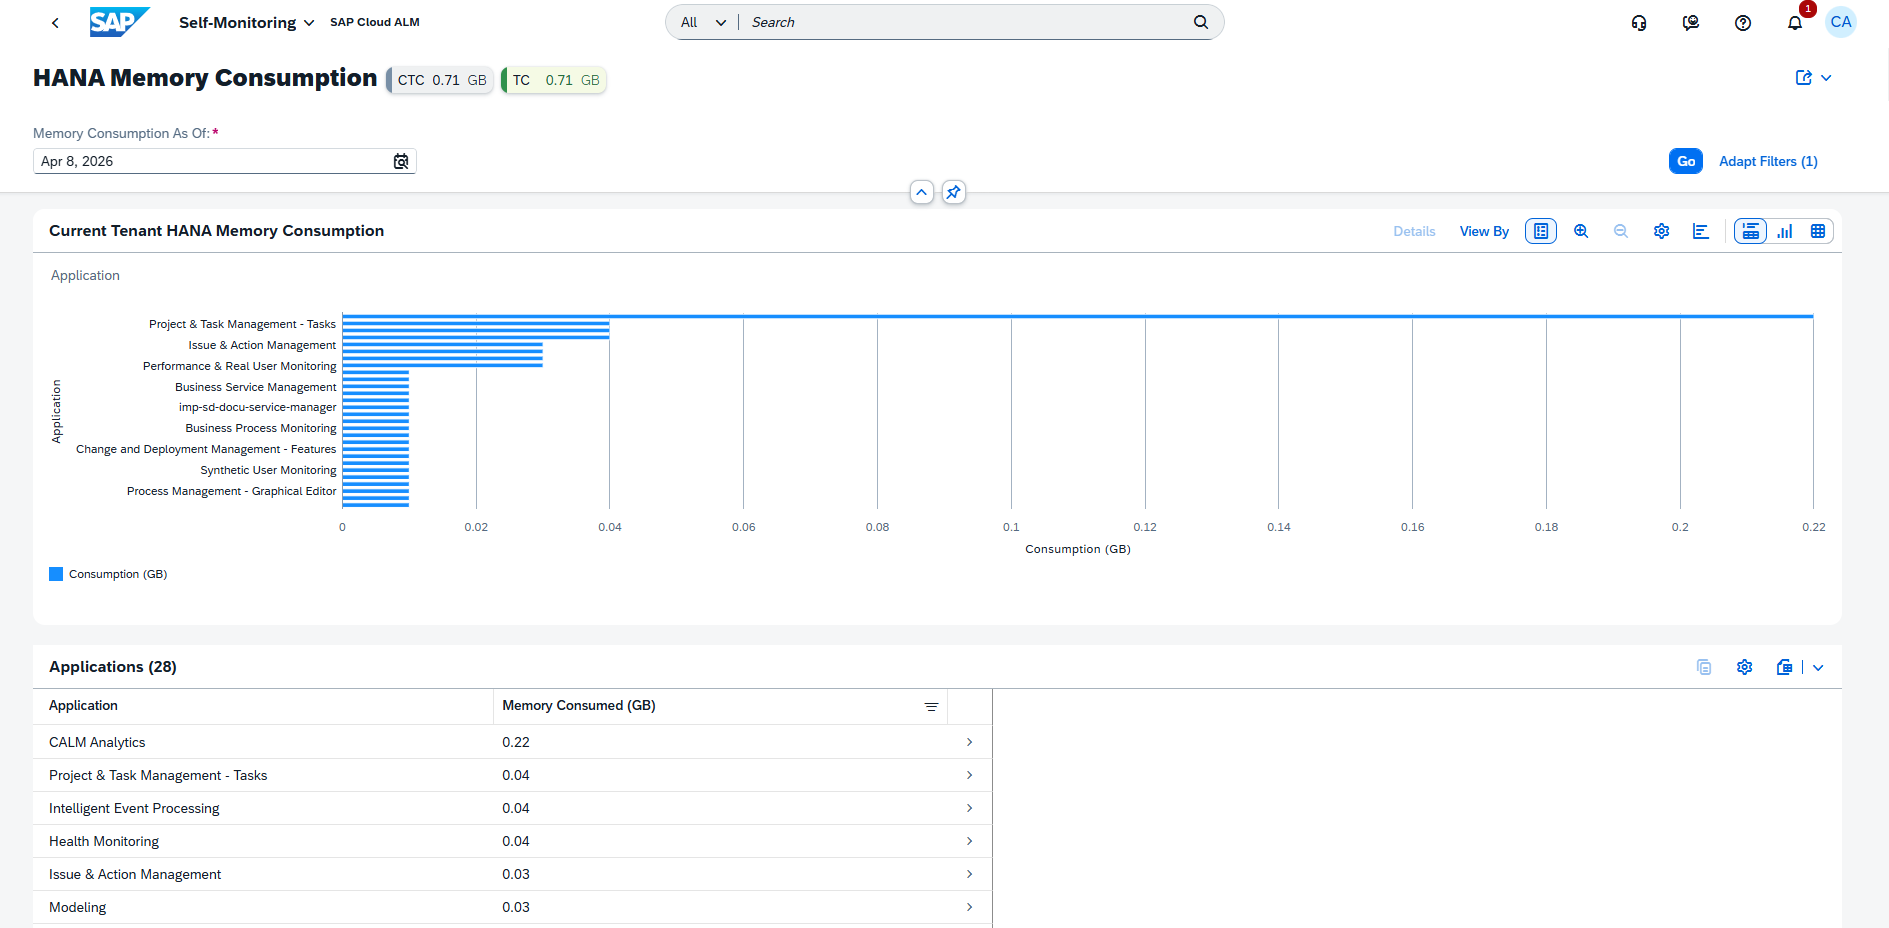Switch to chart-only view
This screenshot has height=928, width=1889.
(x=1785, y=231)
